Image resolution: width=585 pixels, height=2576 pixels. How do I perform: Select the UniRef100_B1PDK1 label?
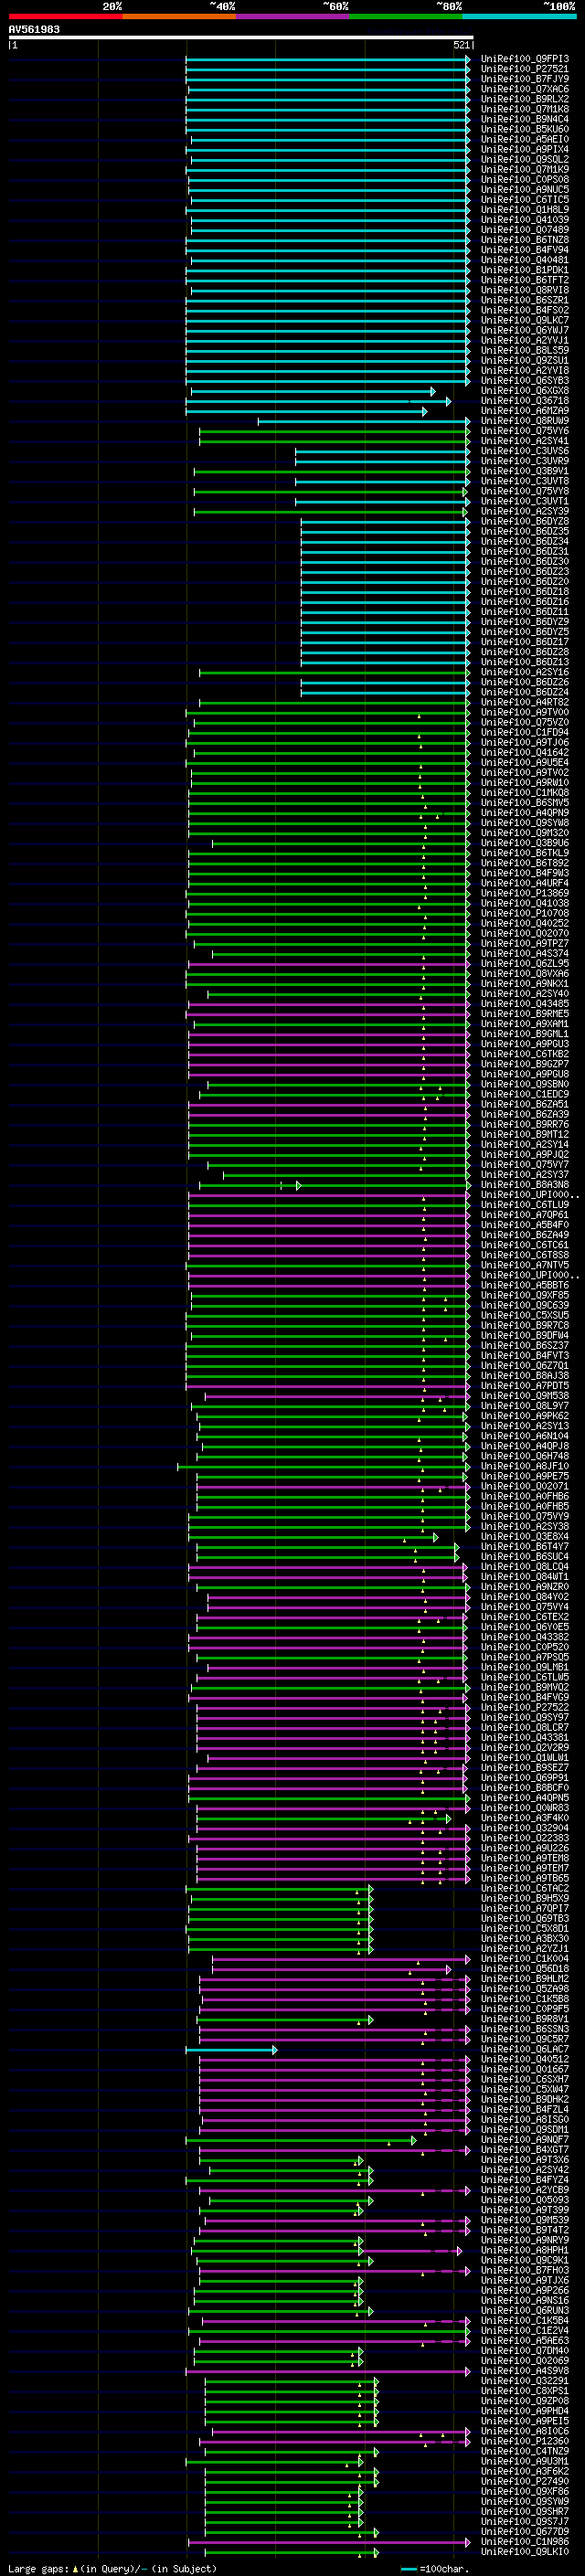(x=525, y=270)
